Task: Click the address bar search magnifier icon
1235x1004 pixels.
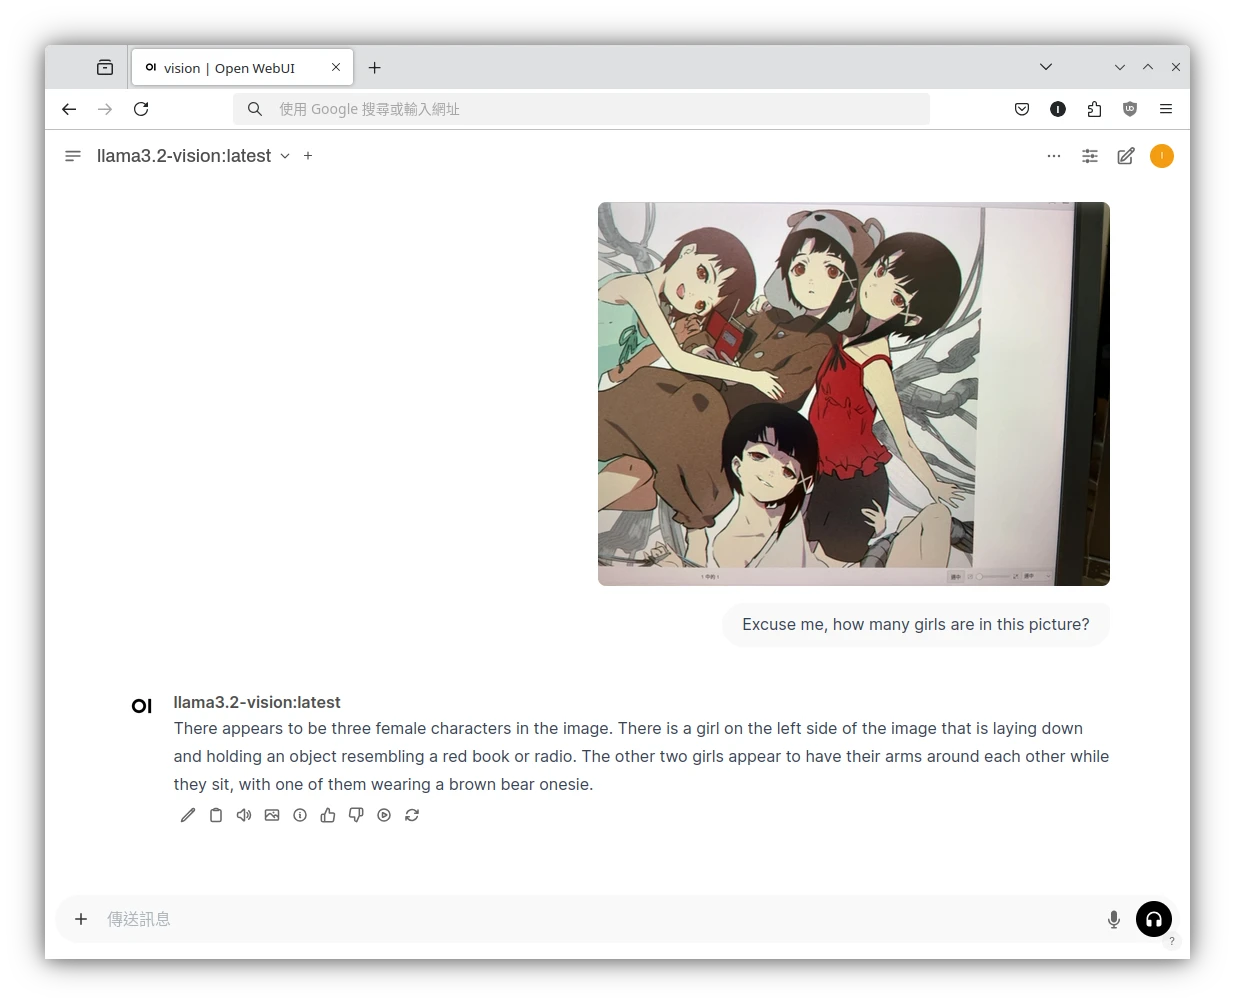Action: pyautogui.click(x=255, y=109)
